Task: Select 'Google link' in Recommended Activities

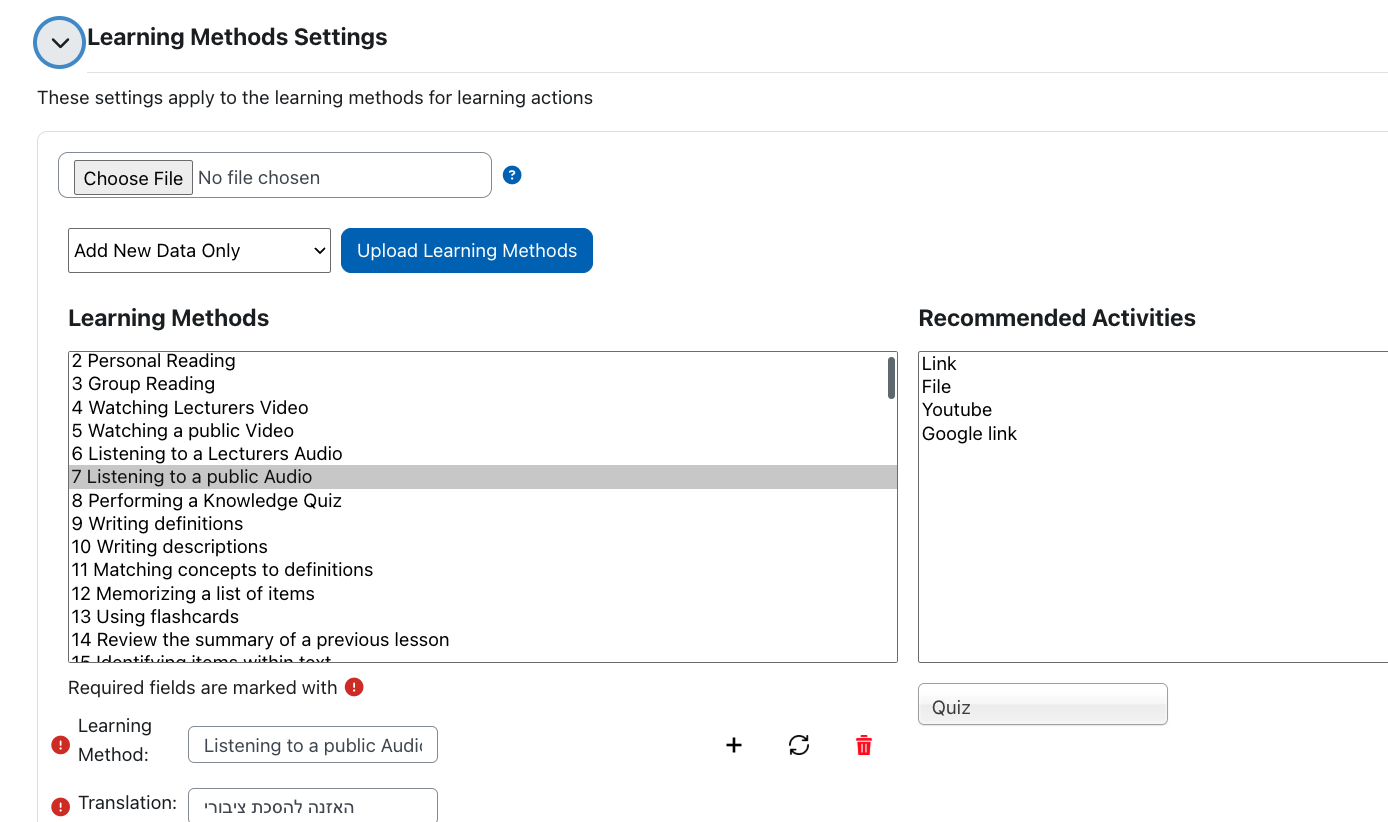Action: point(969,434)
